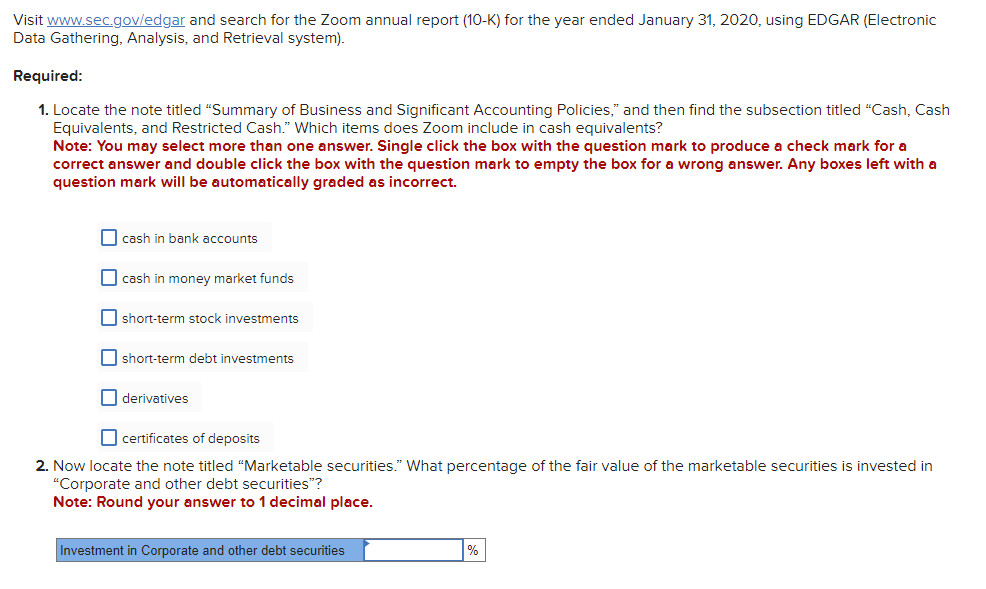Click the percentage answer input field
Screen dimensions: 986x589
pyautogui.click(x=412, y=549)
